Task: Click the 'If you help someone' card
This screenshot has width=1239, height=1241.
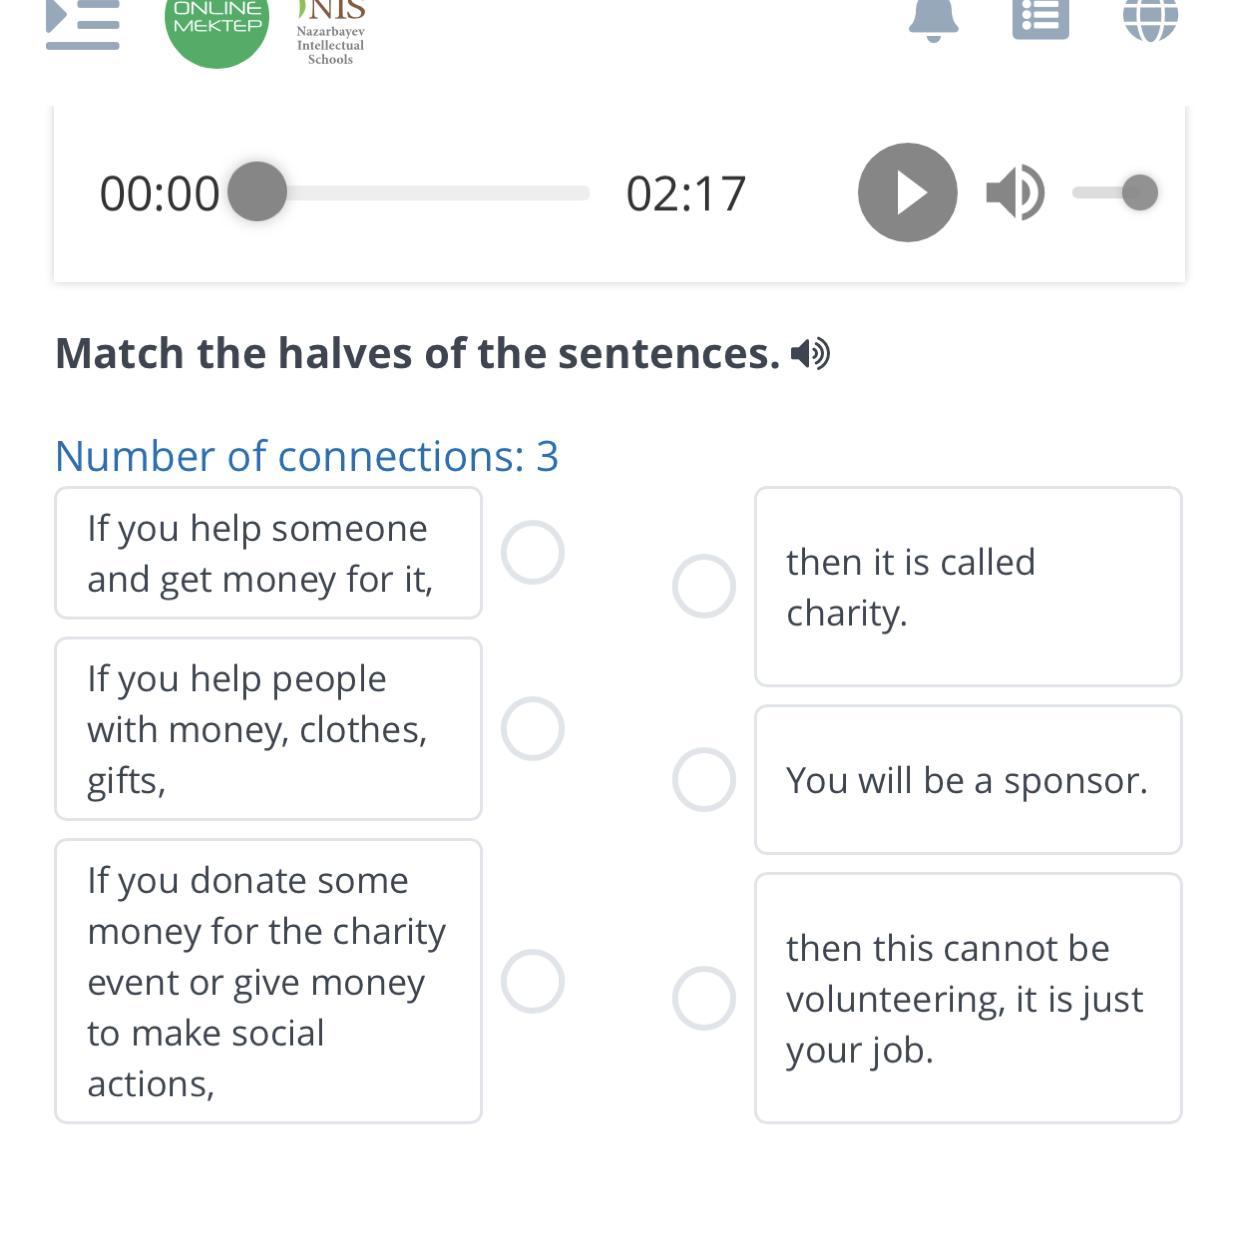Action: 268,553
